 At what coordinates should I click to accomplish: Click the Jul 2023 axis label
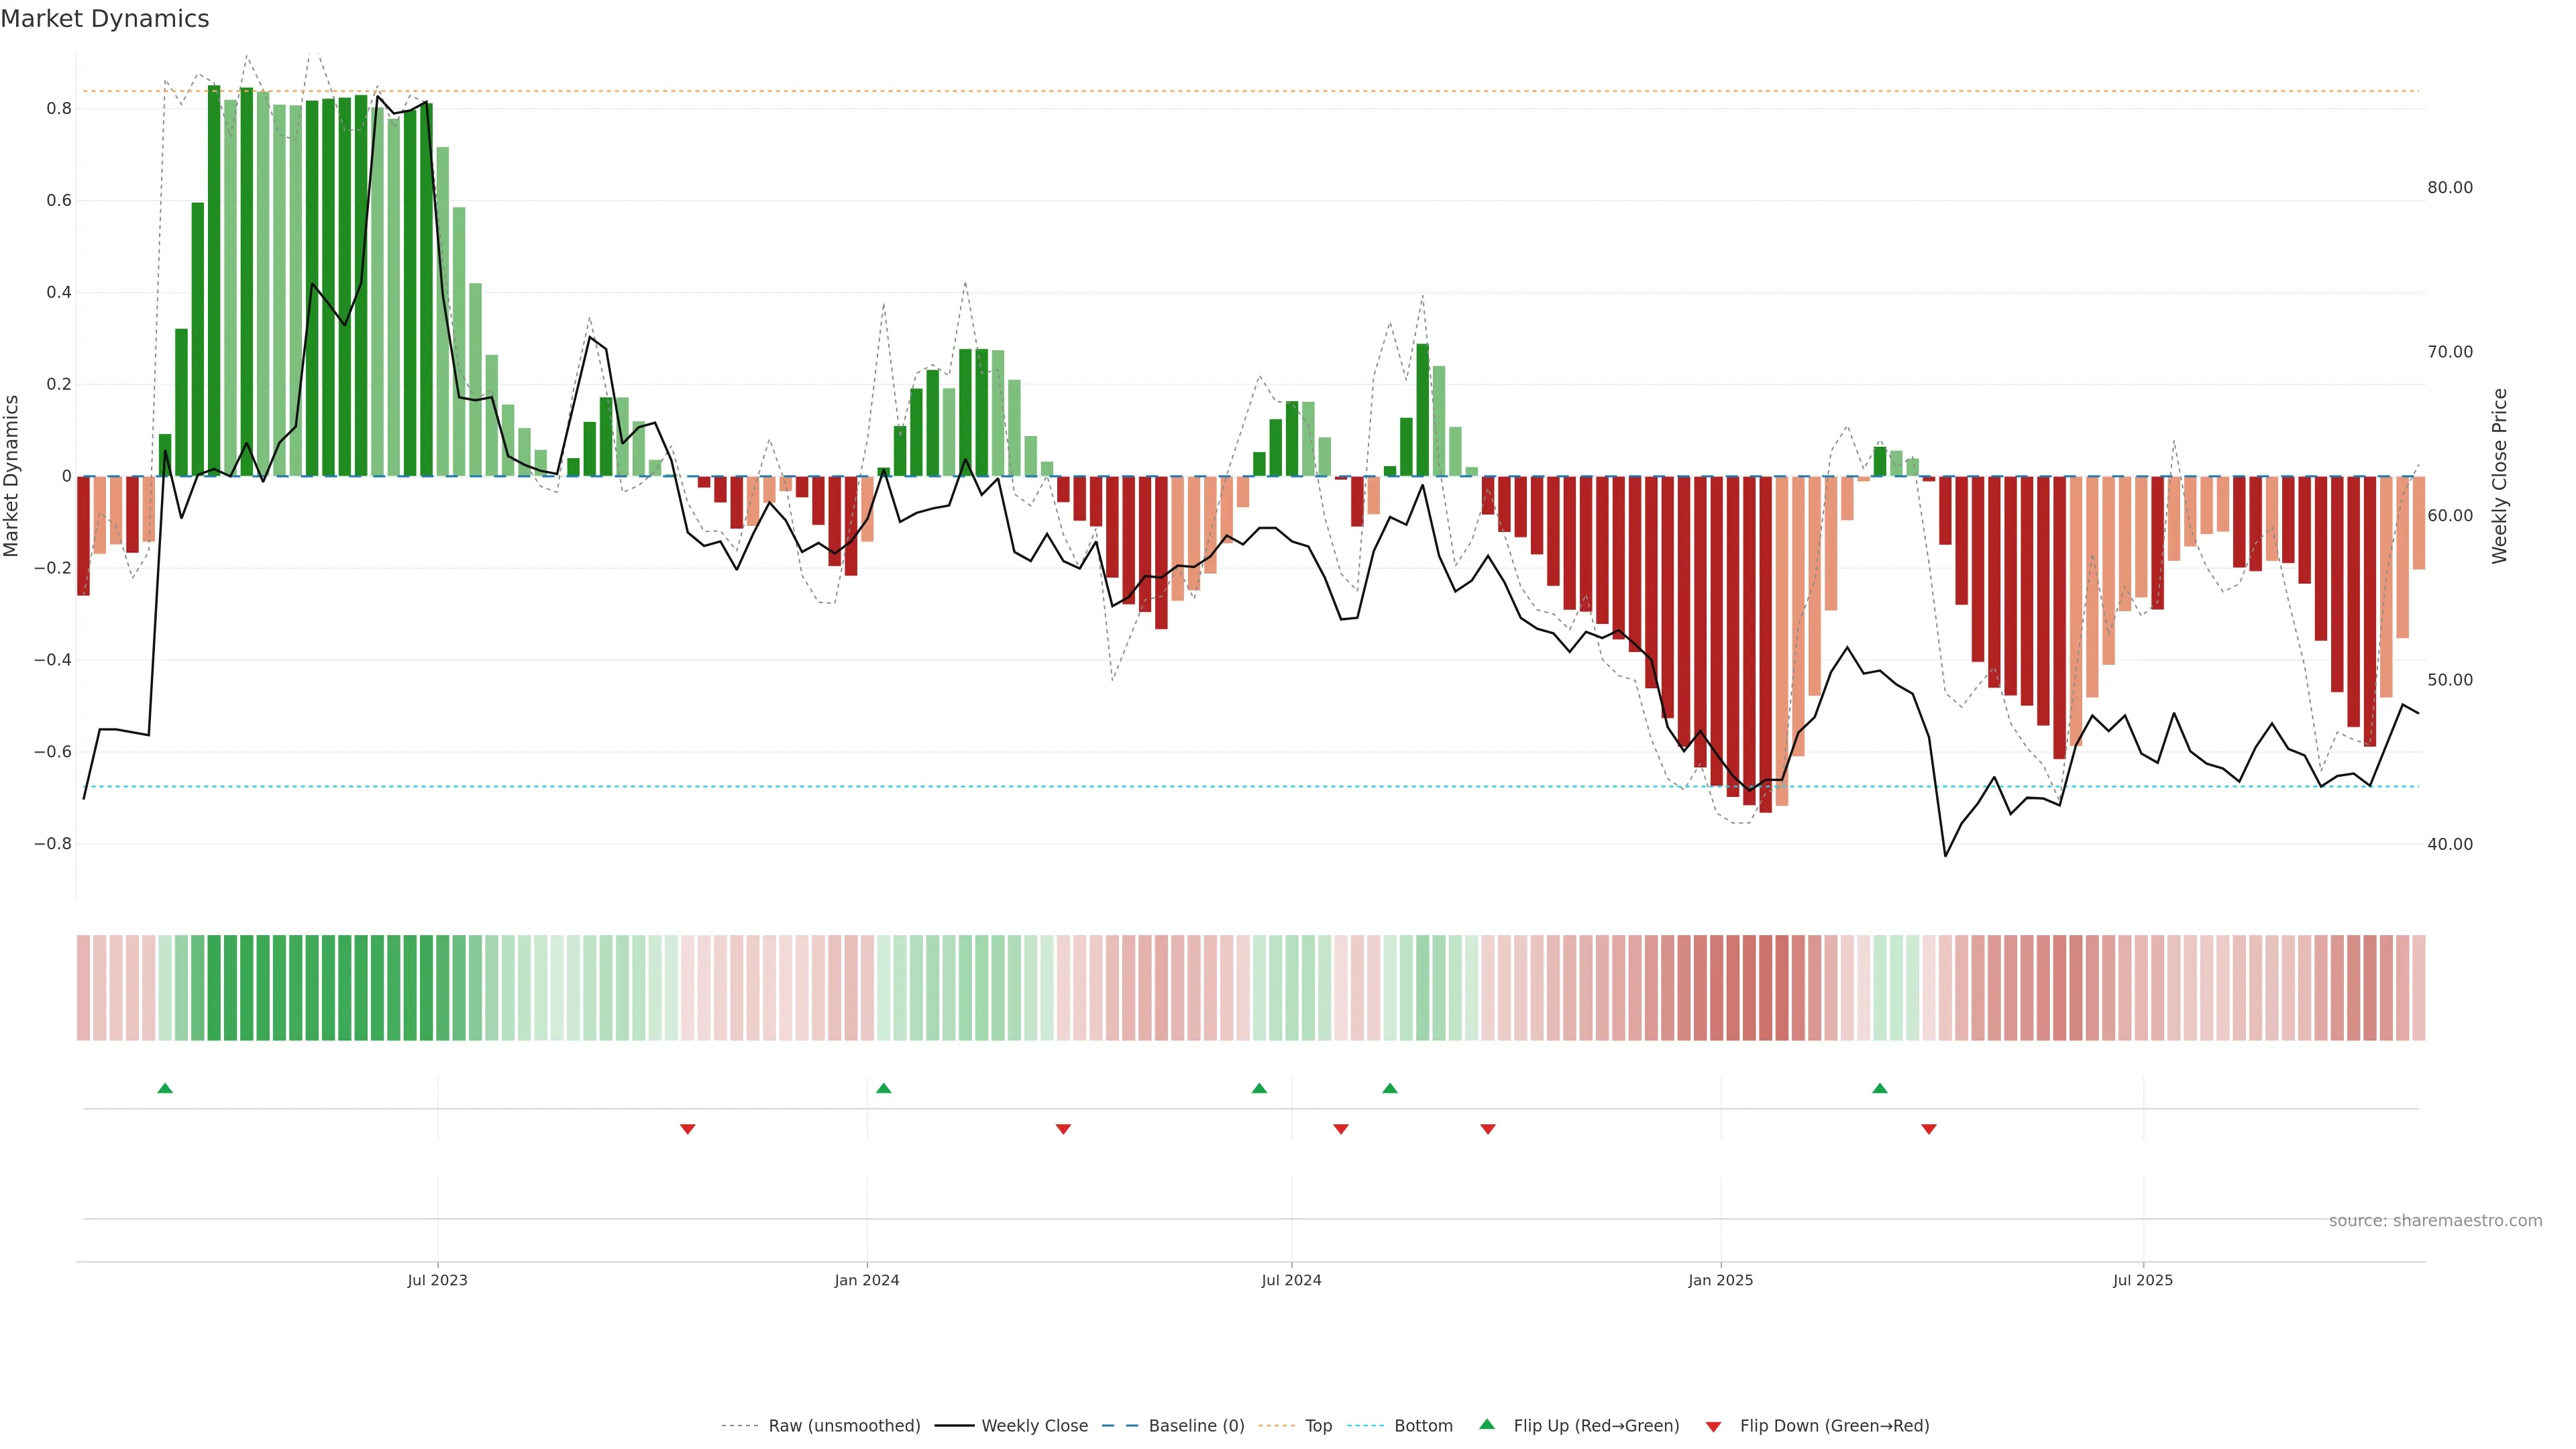point(437,1280)
